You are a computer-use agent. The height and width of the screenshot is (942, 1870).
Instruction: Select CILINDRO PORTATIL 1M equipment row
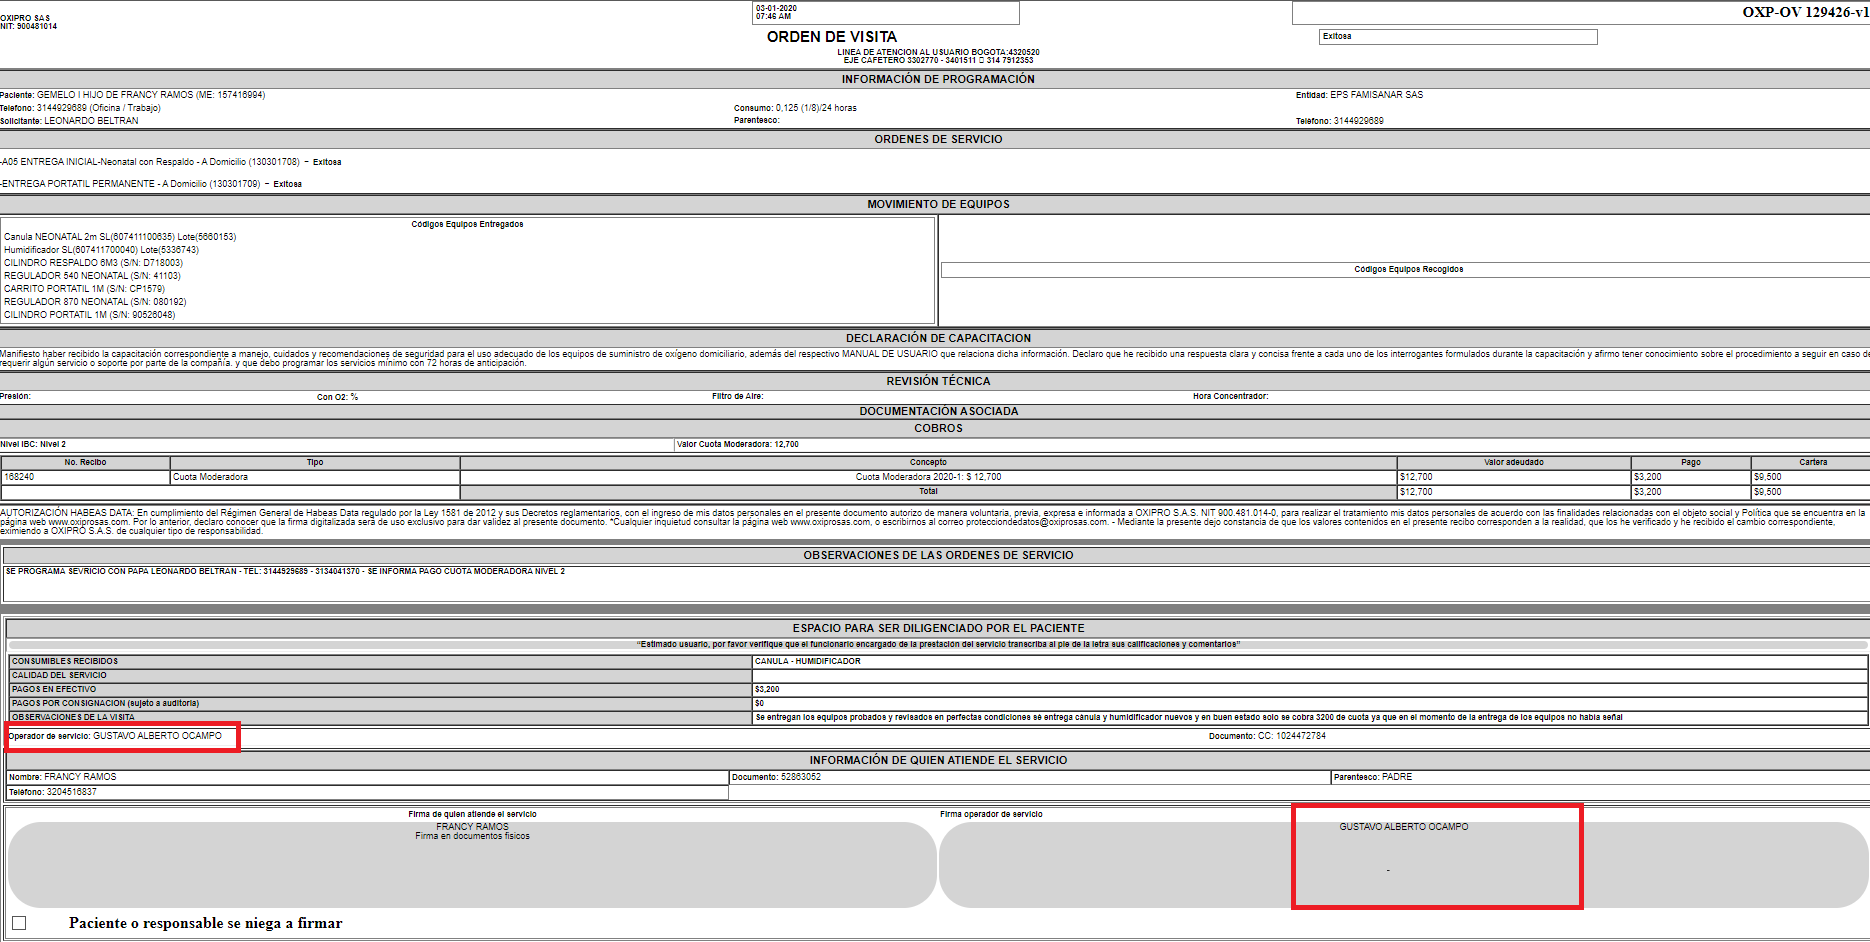point(89,315)
